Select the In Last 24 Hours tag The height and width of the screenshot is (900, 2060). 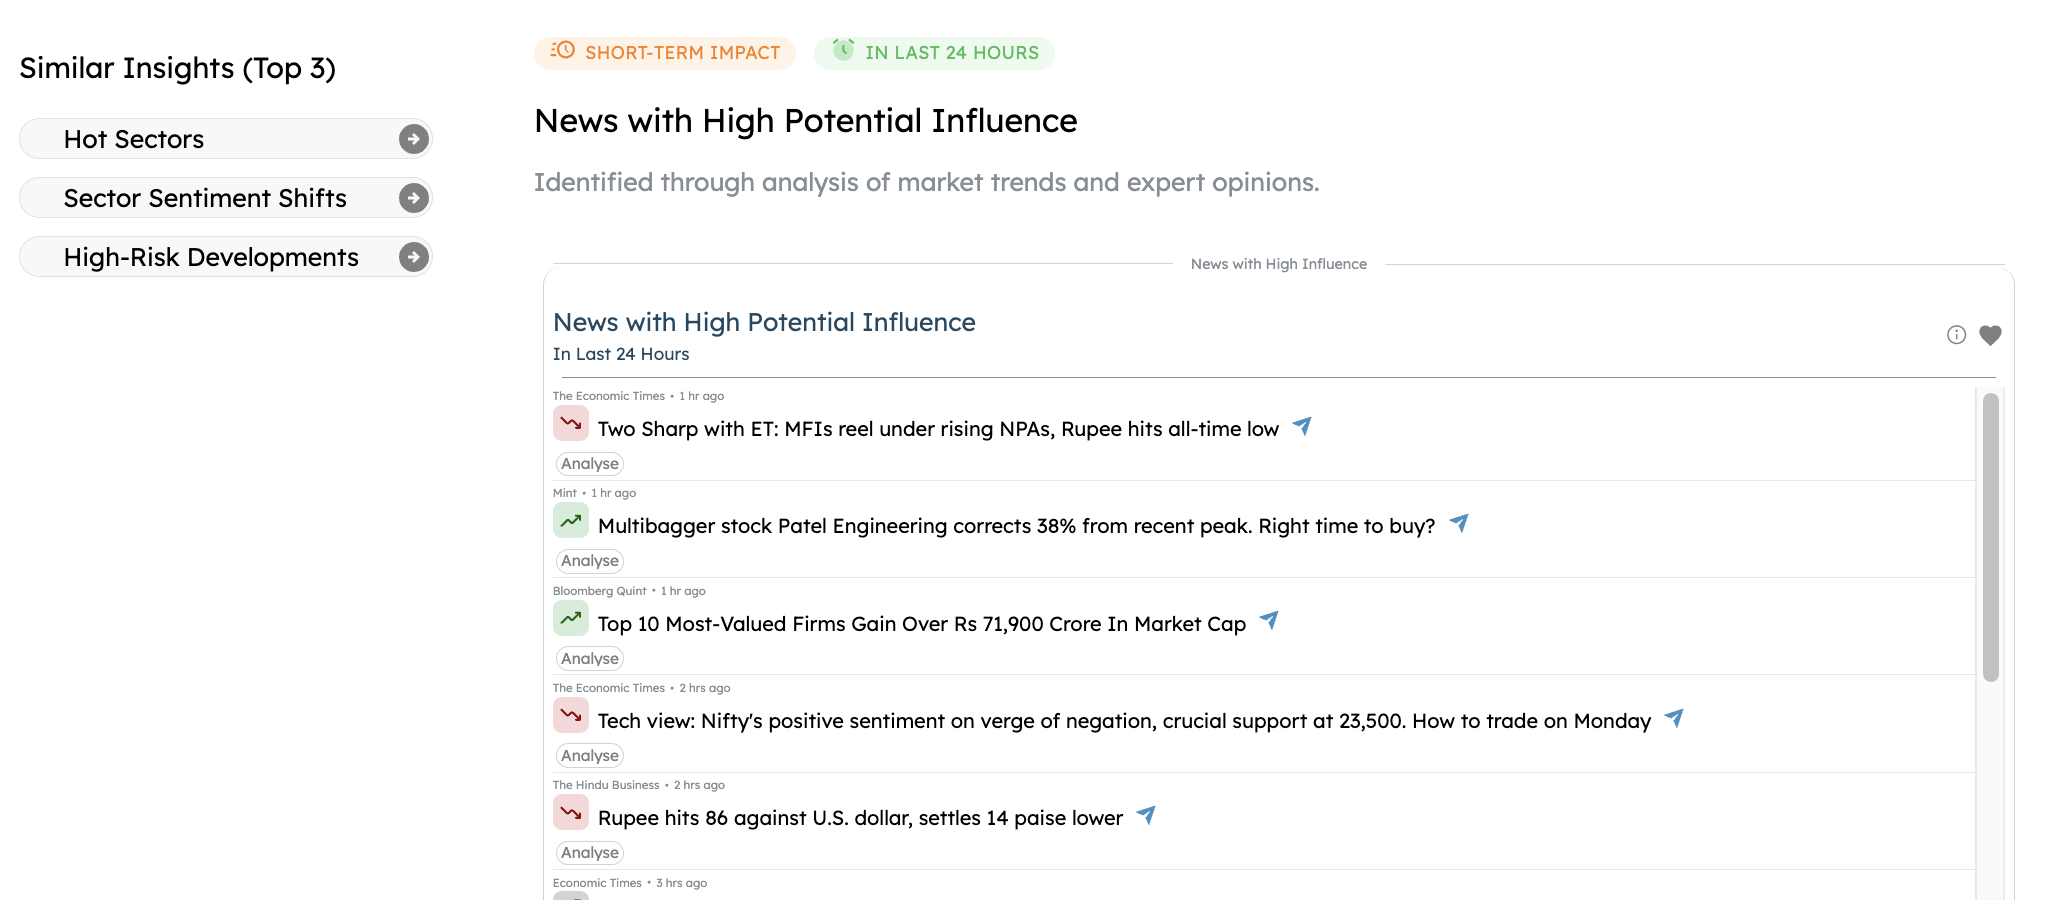(x=935, y=53)
